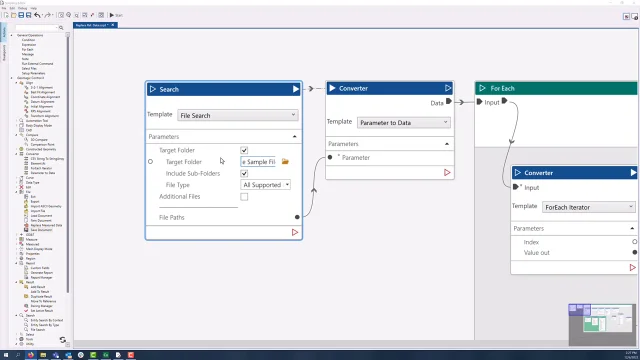This screenshot has height=360, width=640.
Task: Click the Index output port circle
Action: 634,242
